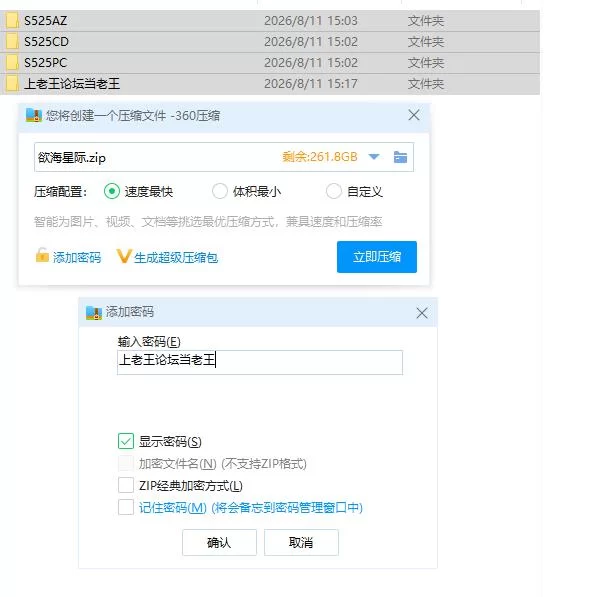
Task: Expand the save-path dropdown arrow
Action: point(374,157)
